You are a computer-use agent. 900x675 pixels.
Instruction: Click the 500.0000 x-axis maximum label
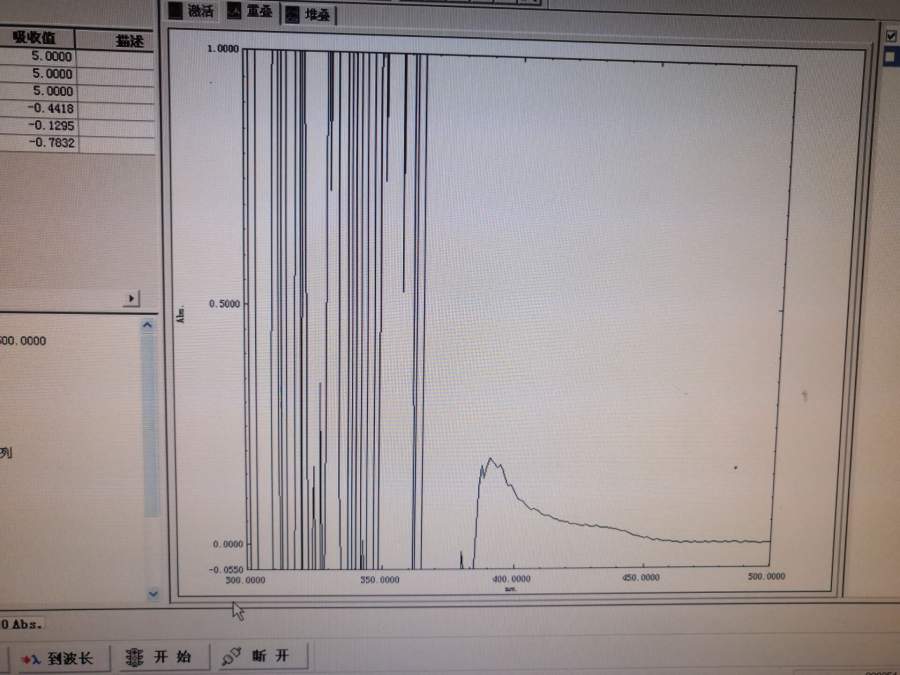tap(766, 577)
